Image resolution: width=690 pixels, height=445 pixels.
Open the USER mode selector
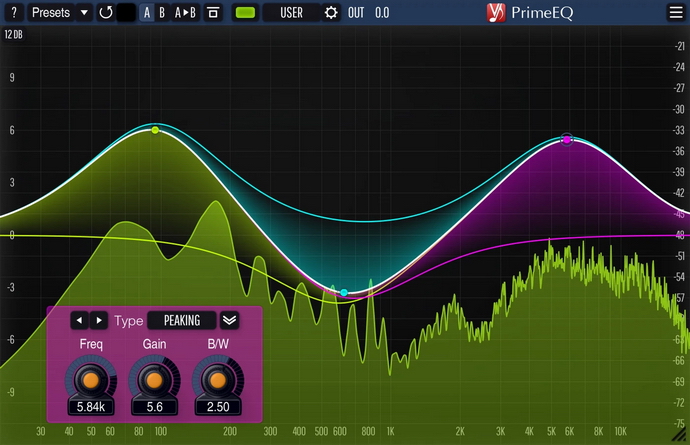[291, 12]
